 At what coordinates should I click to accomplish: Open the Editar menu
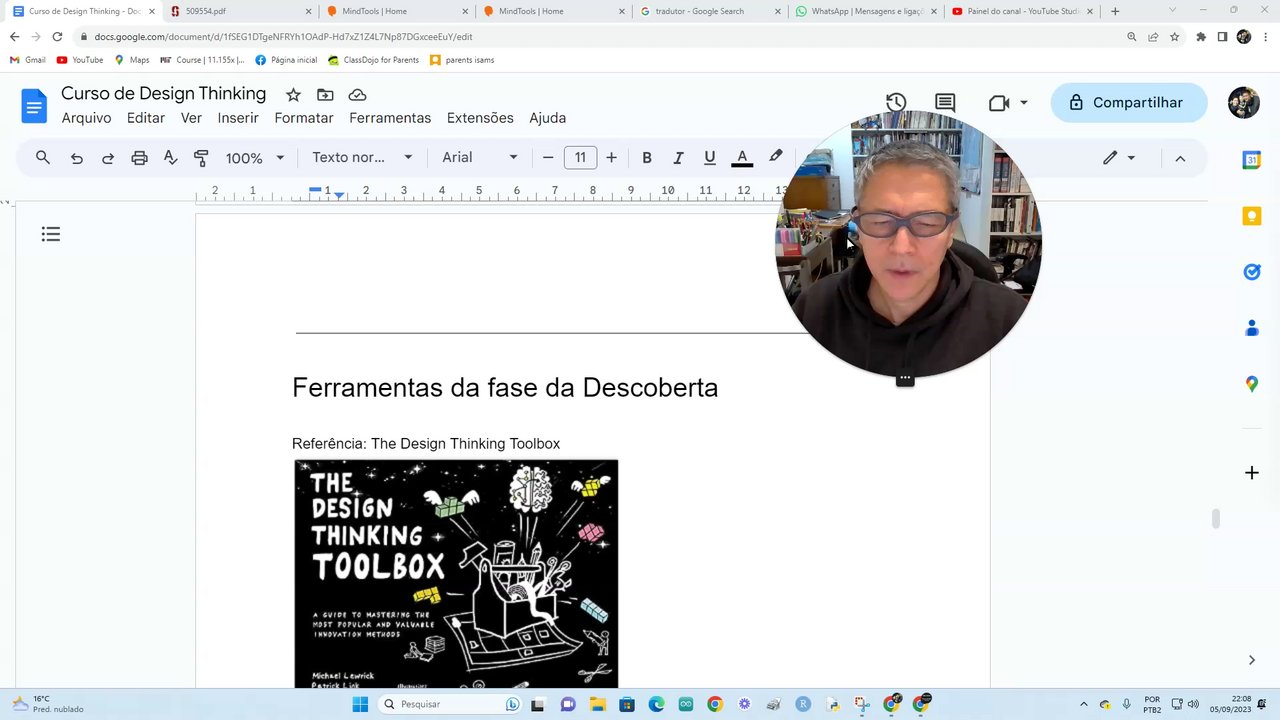point(146,118)
